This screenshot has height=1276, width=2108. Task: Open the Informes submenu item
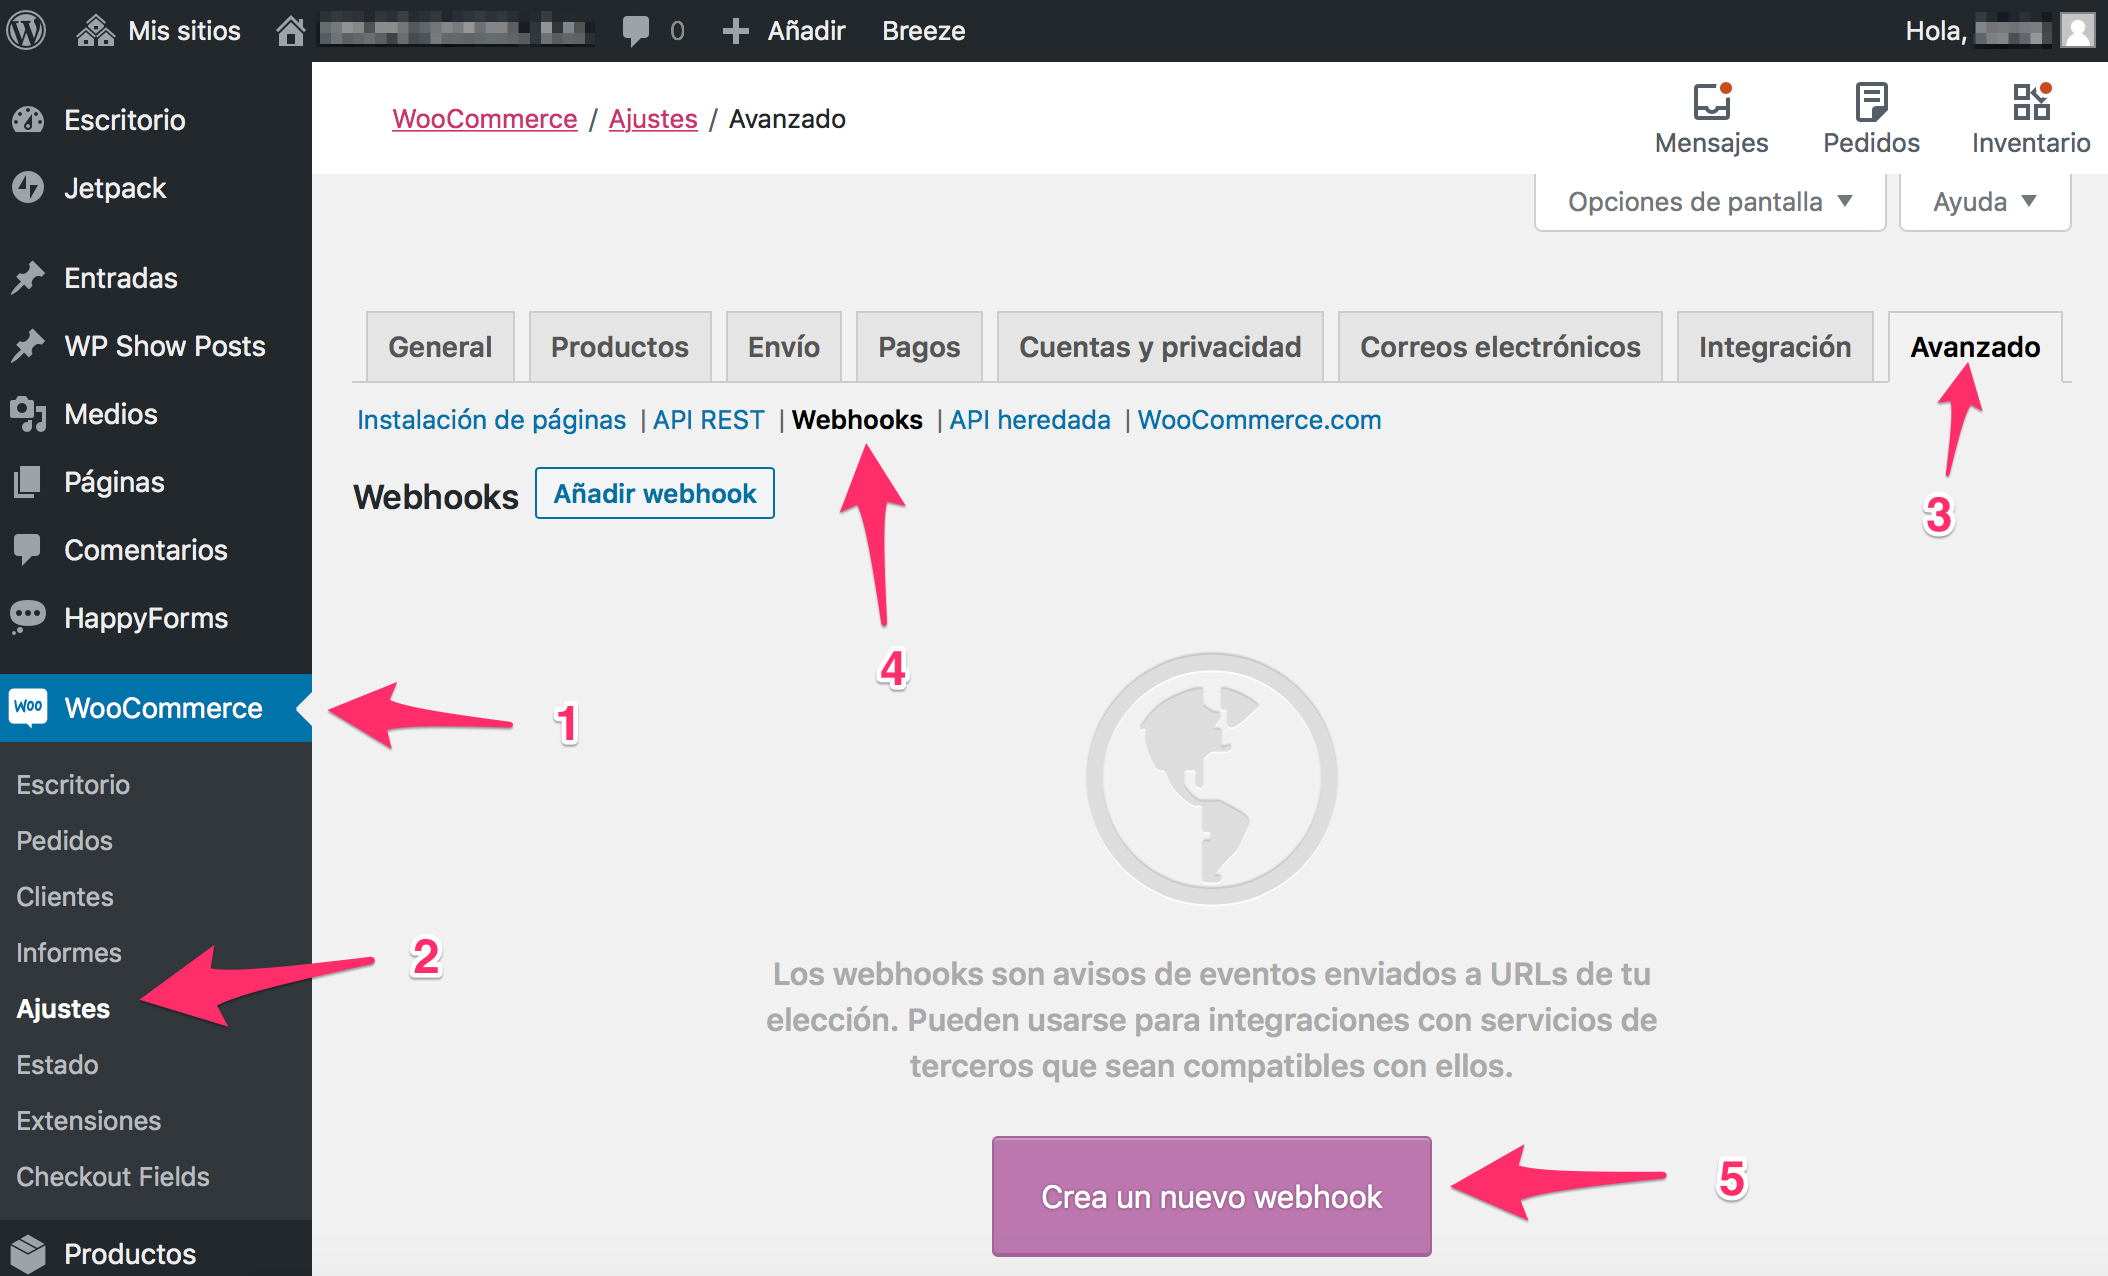(69, 953)
